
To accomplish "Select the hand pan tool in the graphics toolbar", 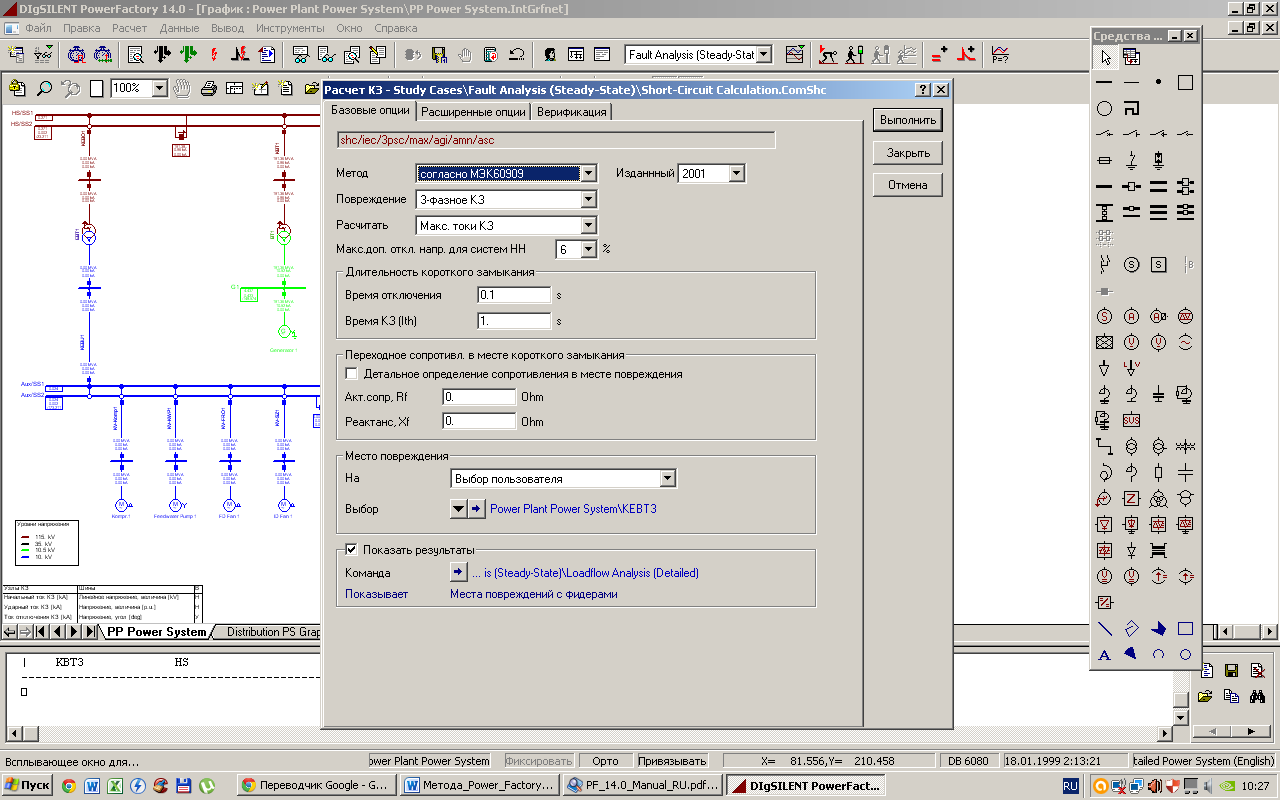I will click(x=182, y=88).
